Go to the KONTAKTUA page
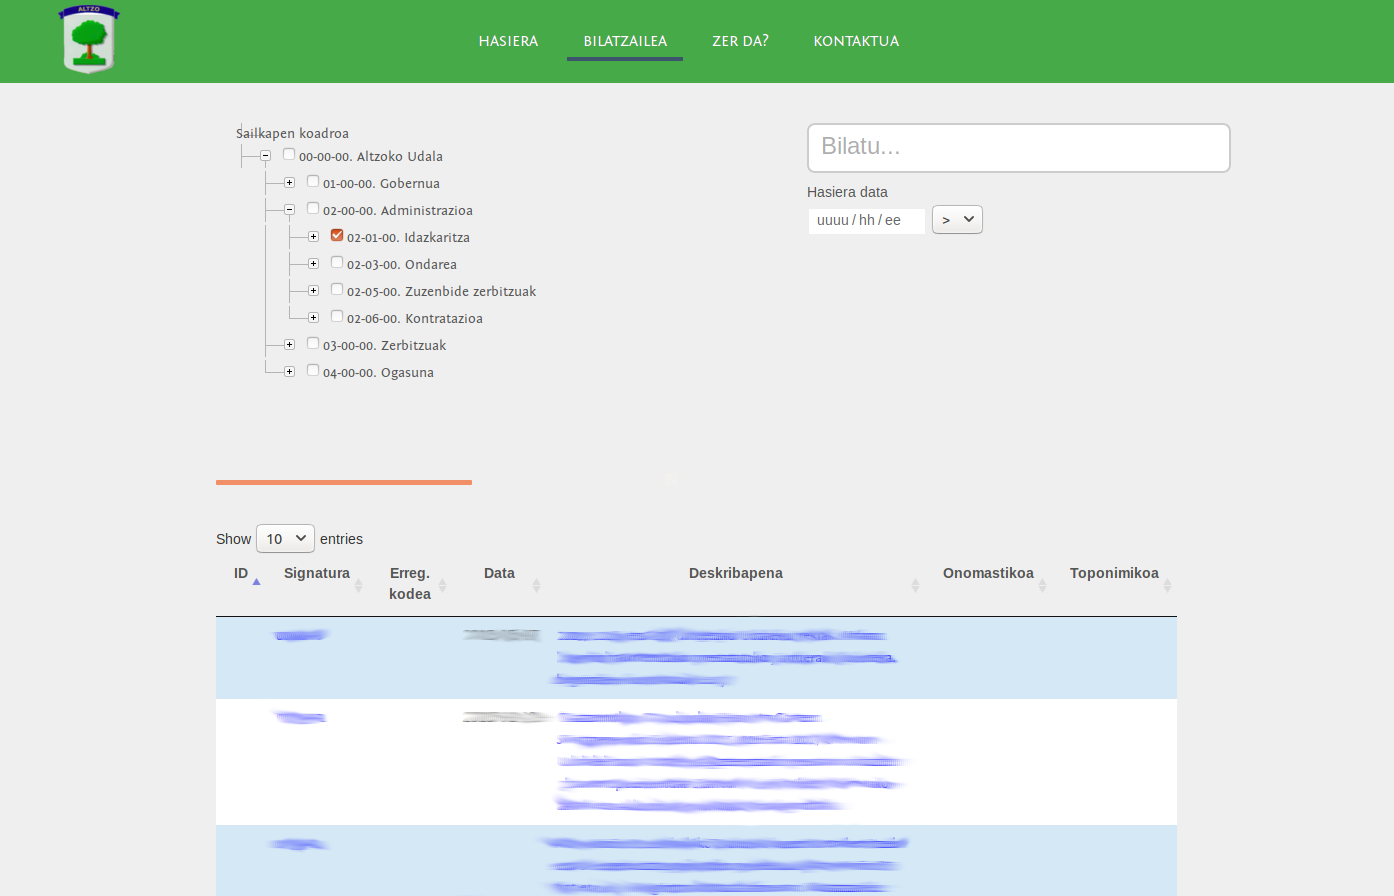1394x896 pixels. click(x=856, y=41)
